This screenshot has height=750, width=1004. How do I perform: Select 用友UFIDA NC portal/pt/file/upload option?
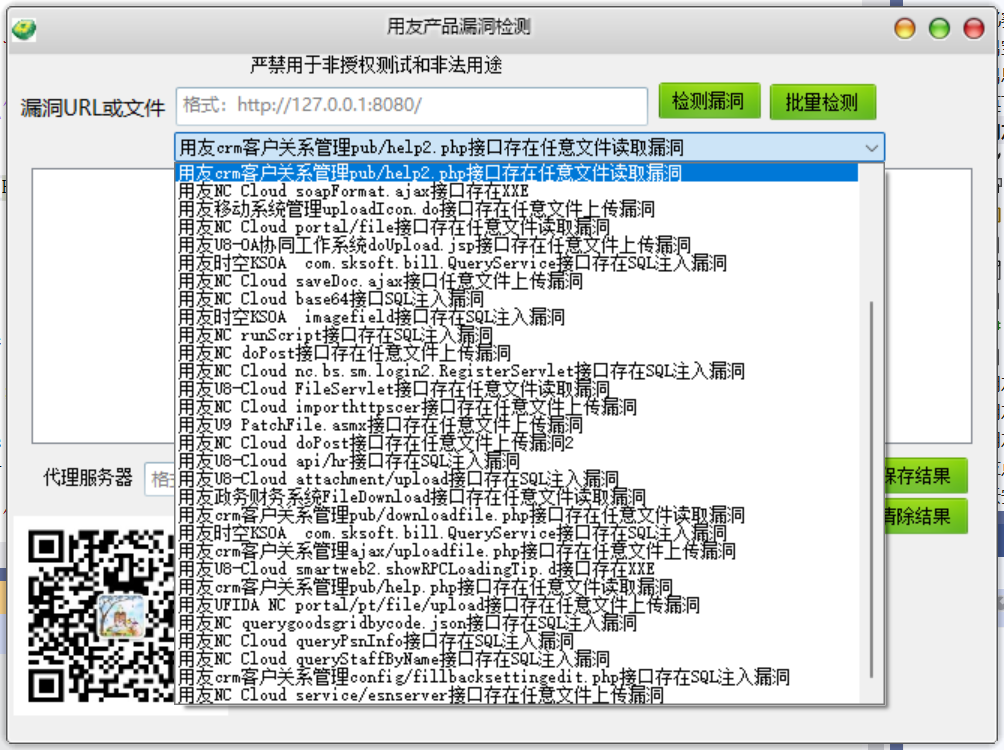tap(517, 605)
